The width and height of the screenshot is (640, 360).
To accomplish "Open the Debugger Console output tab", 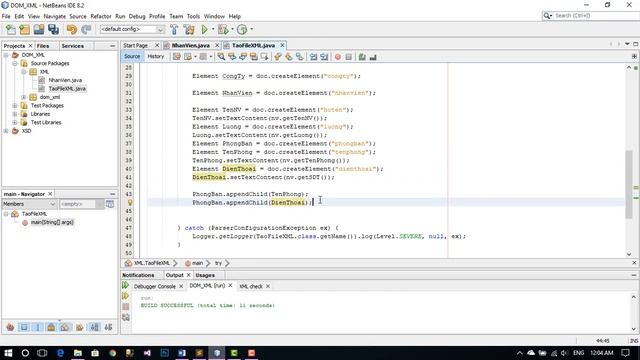I will [154, 286].
